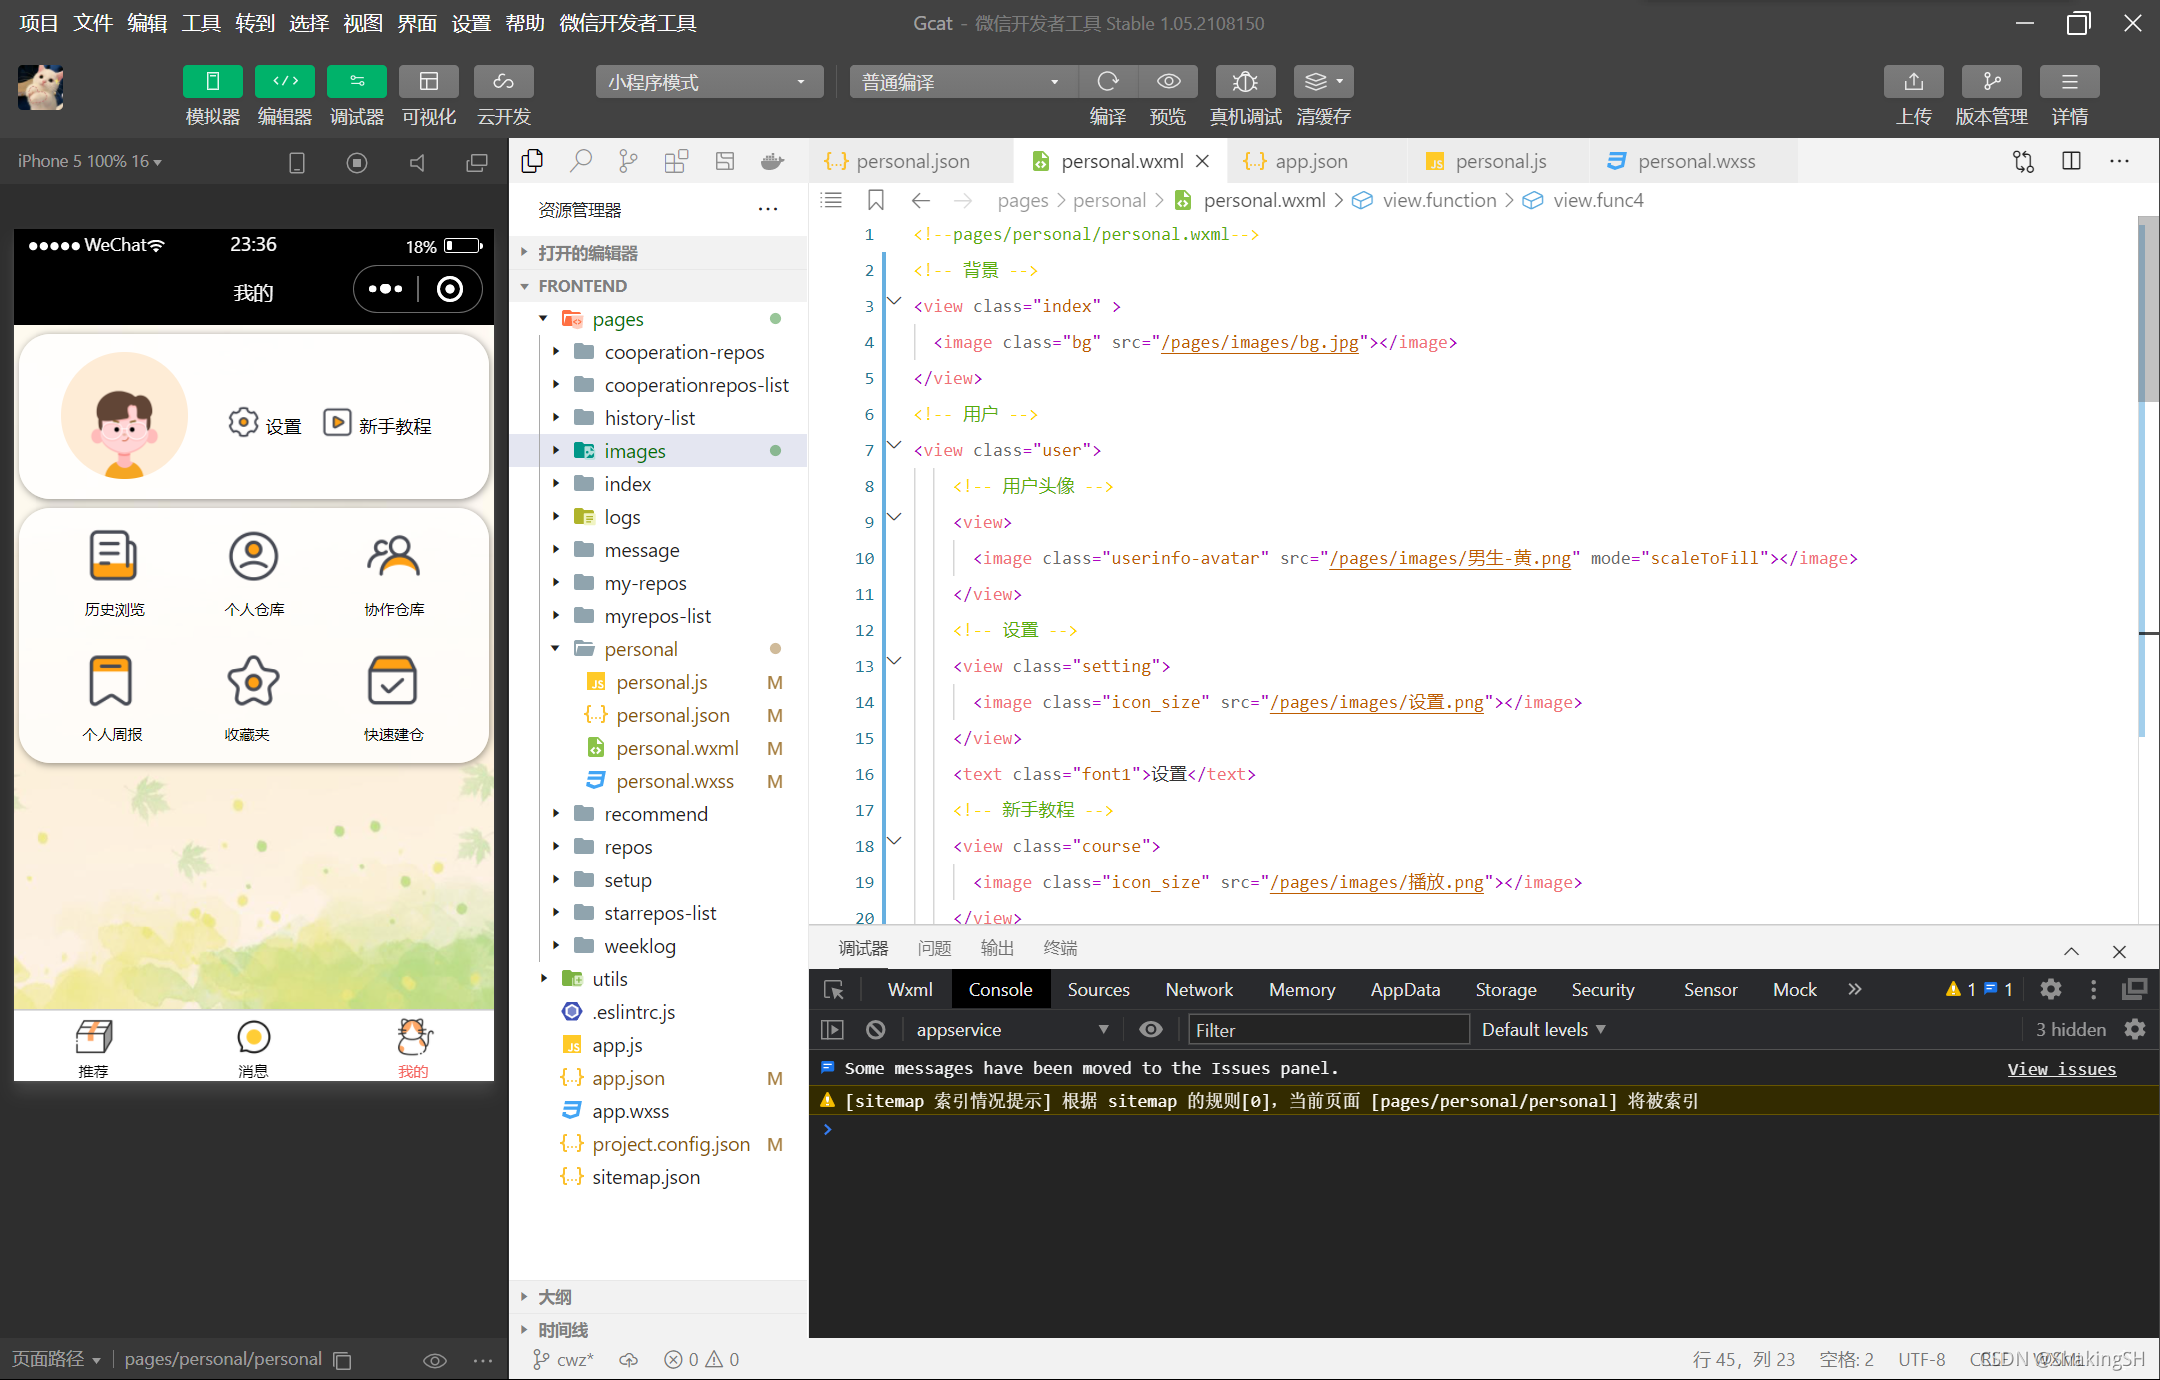Click the View issues link
Screen dimensions: 2160x1380
coord(2061,1068)
